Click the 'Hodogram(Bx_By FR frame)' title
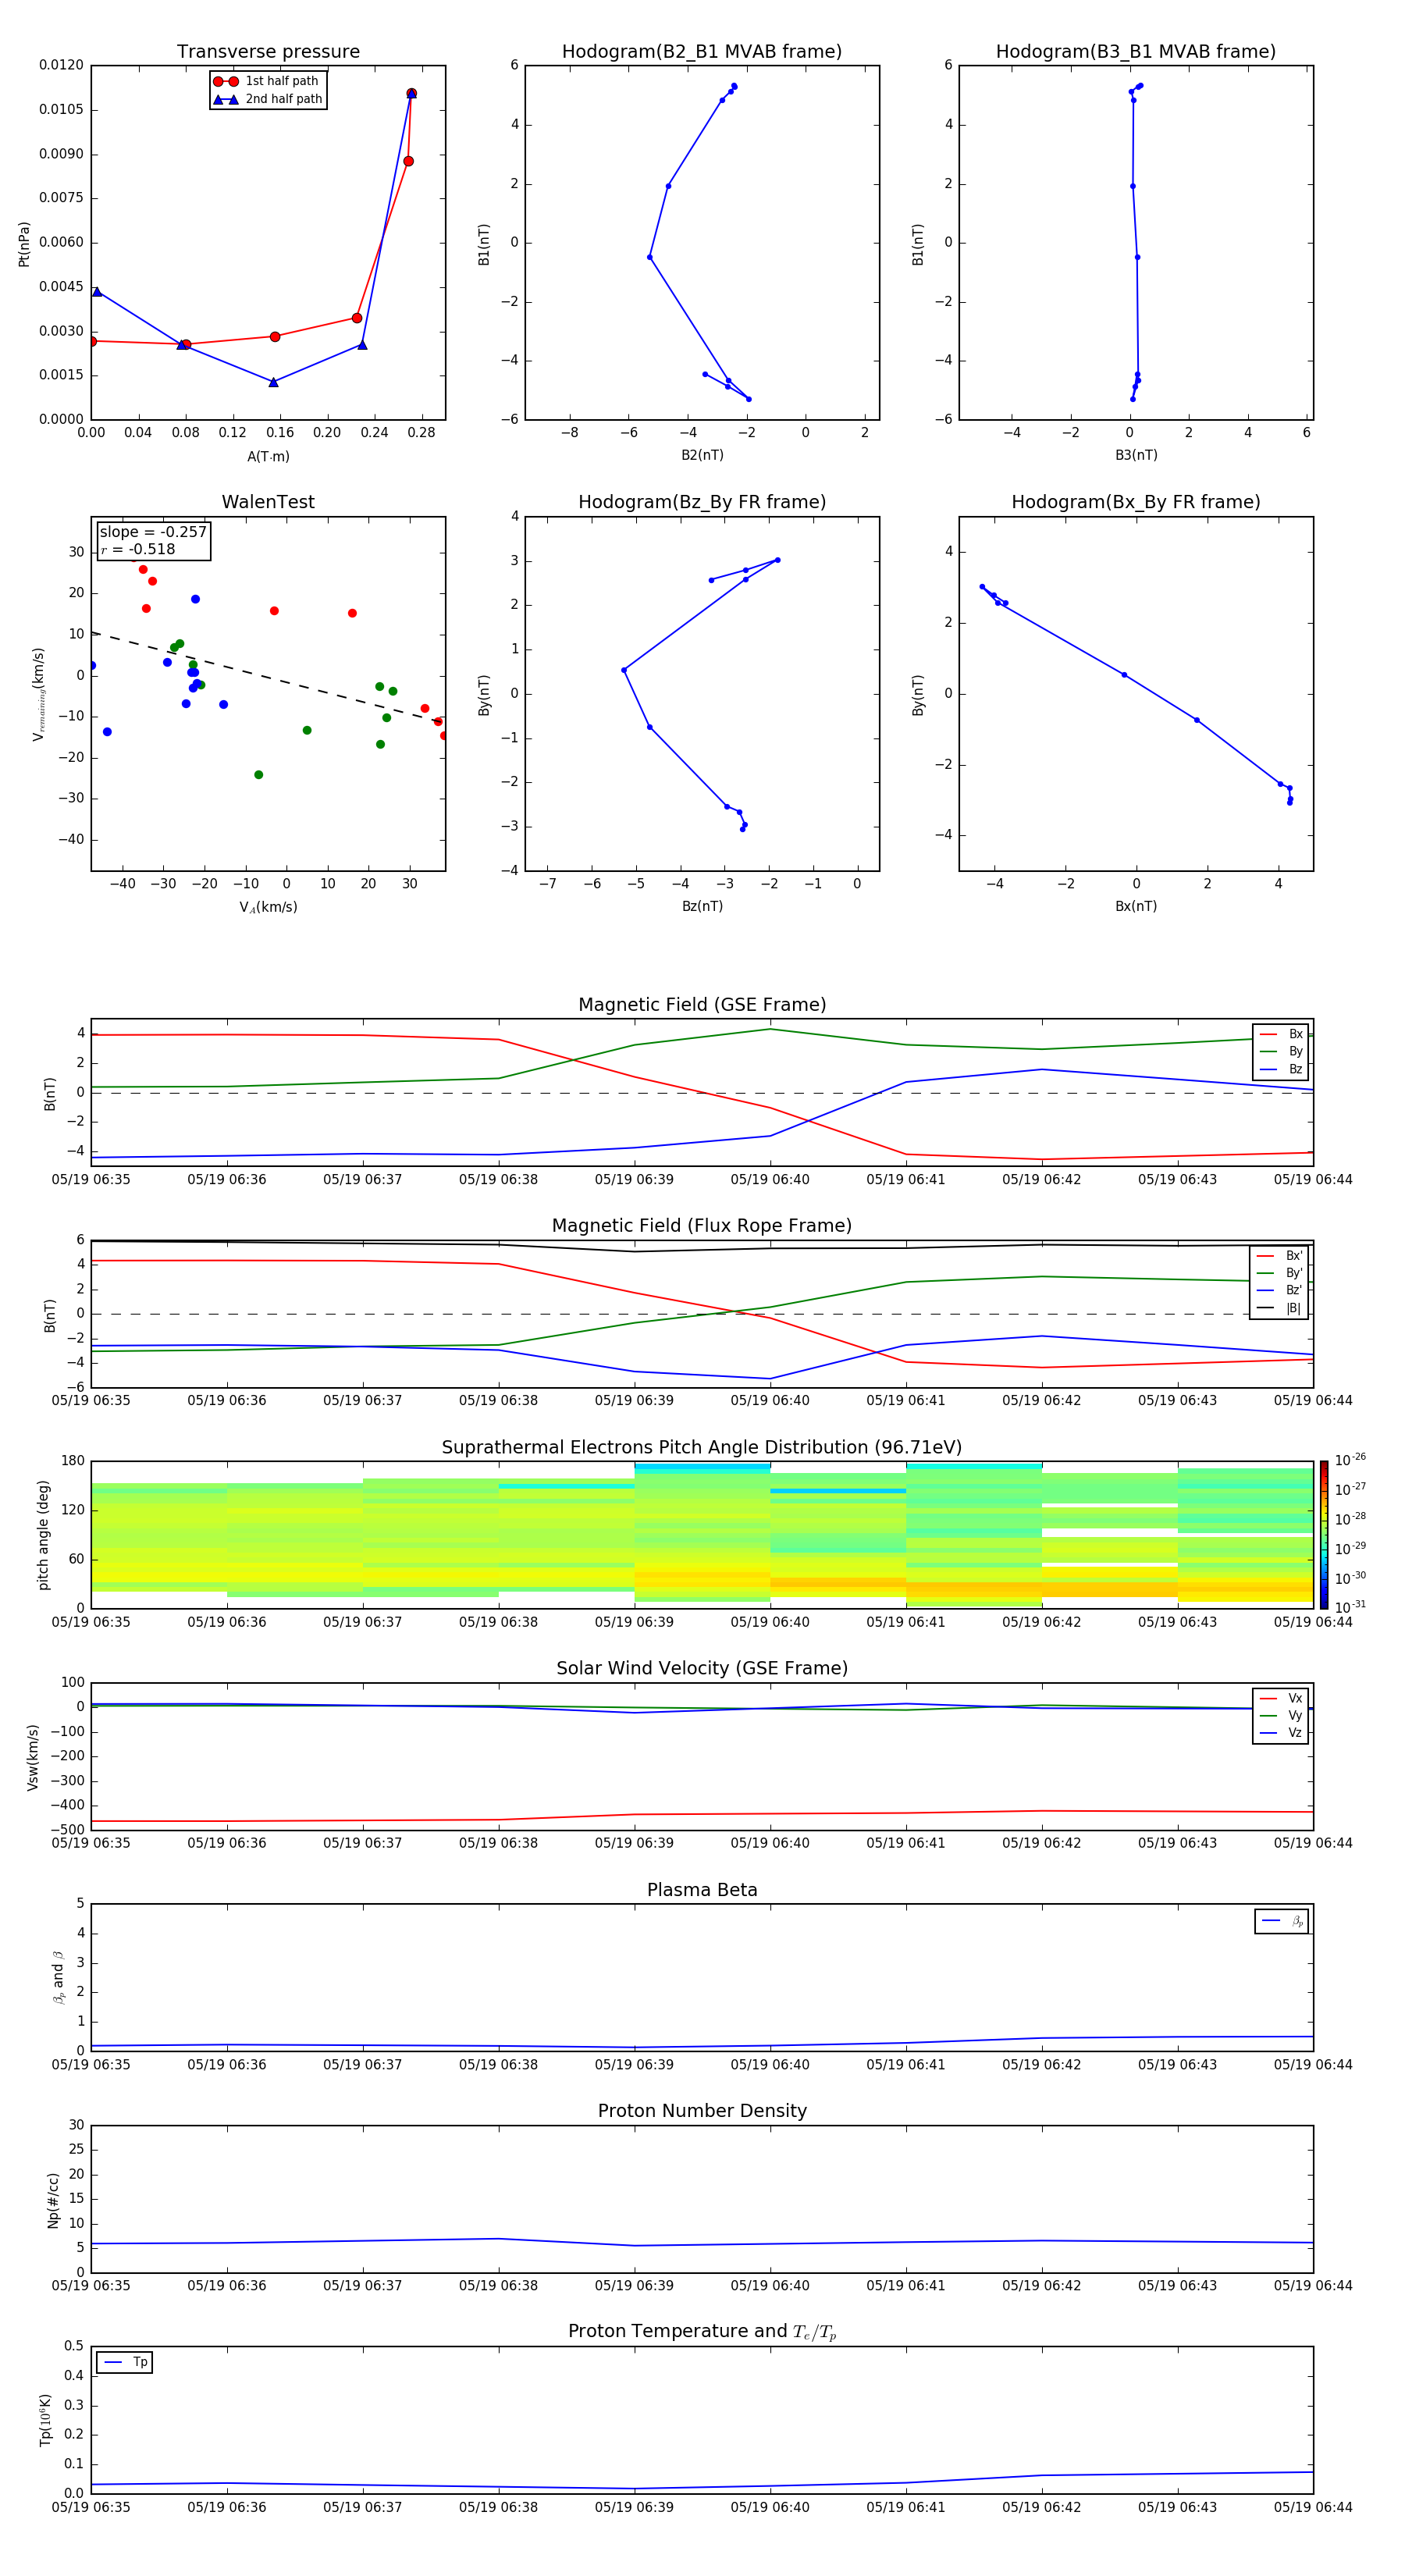The image size is (1405, 2576). coord(1136,502)
